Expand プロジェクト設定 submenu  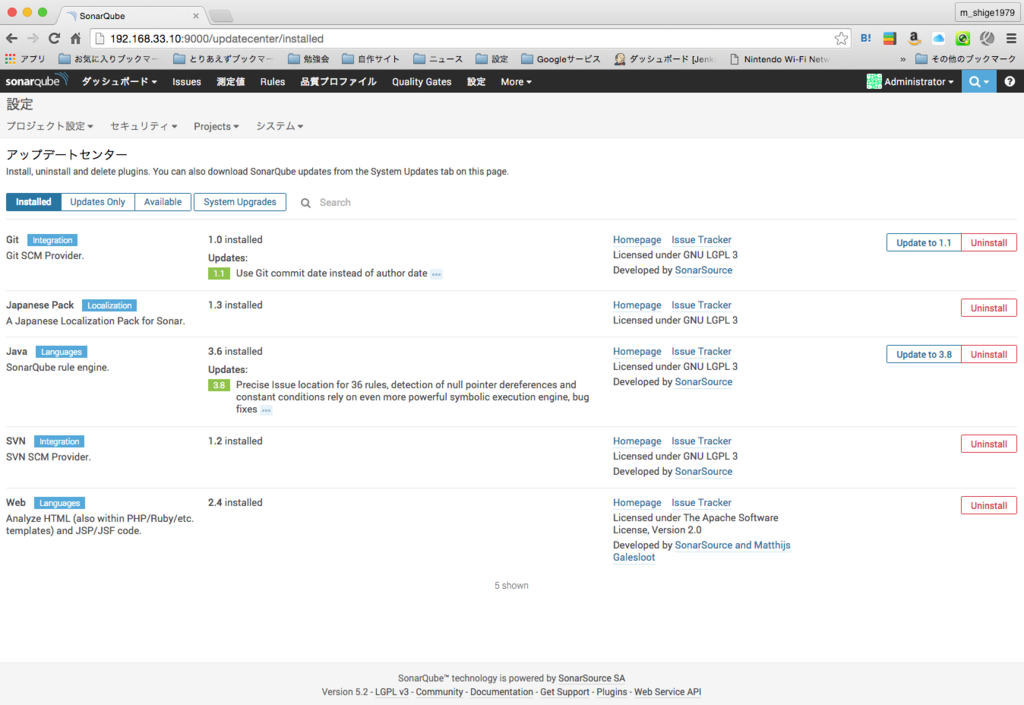tap(50, 126)
